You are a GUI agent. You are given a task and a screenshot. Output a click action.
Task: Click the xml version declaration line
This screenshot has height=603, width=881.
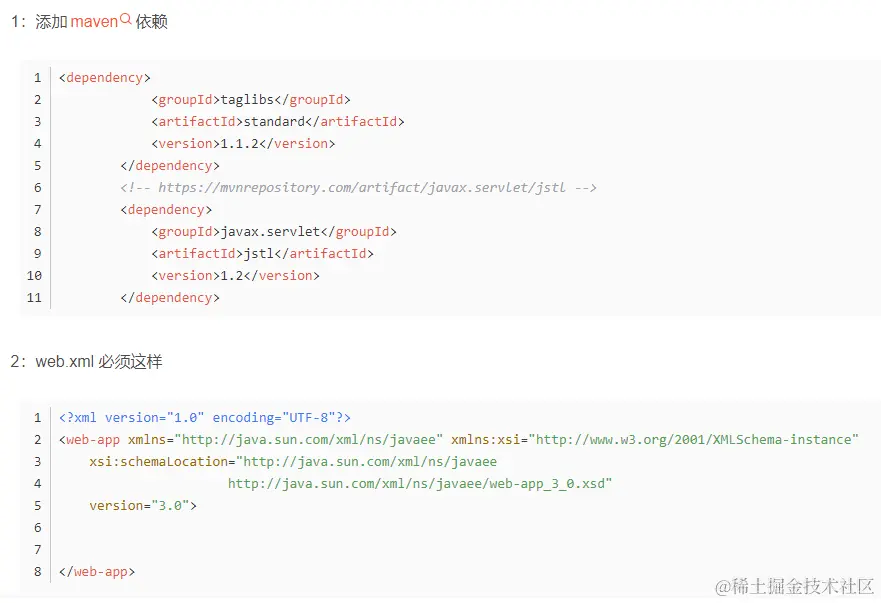[205, 418]
